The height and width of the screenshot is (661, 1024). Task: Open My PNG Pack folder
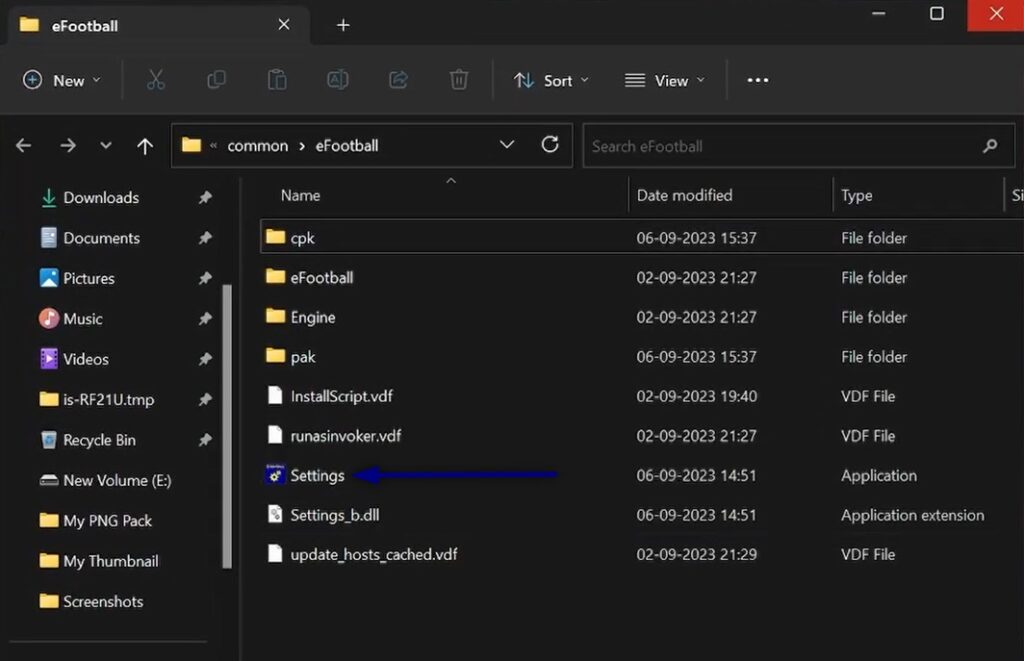pyautogui.click(x=107, y=521)
